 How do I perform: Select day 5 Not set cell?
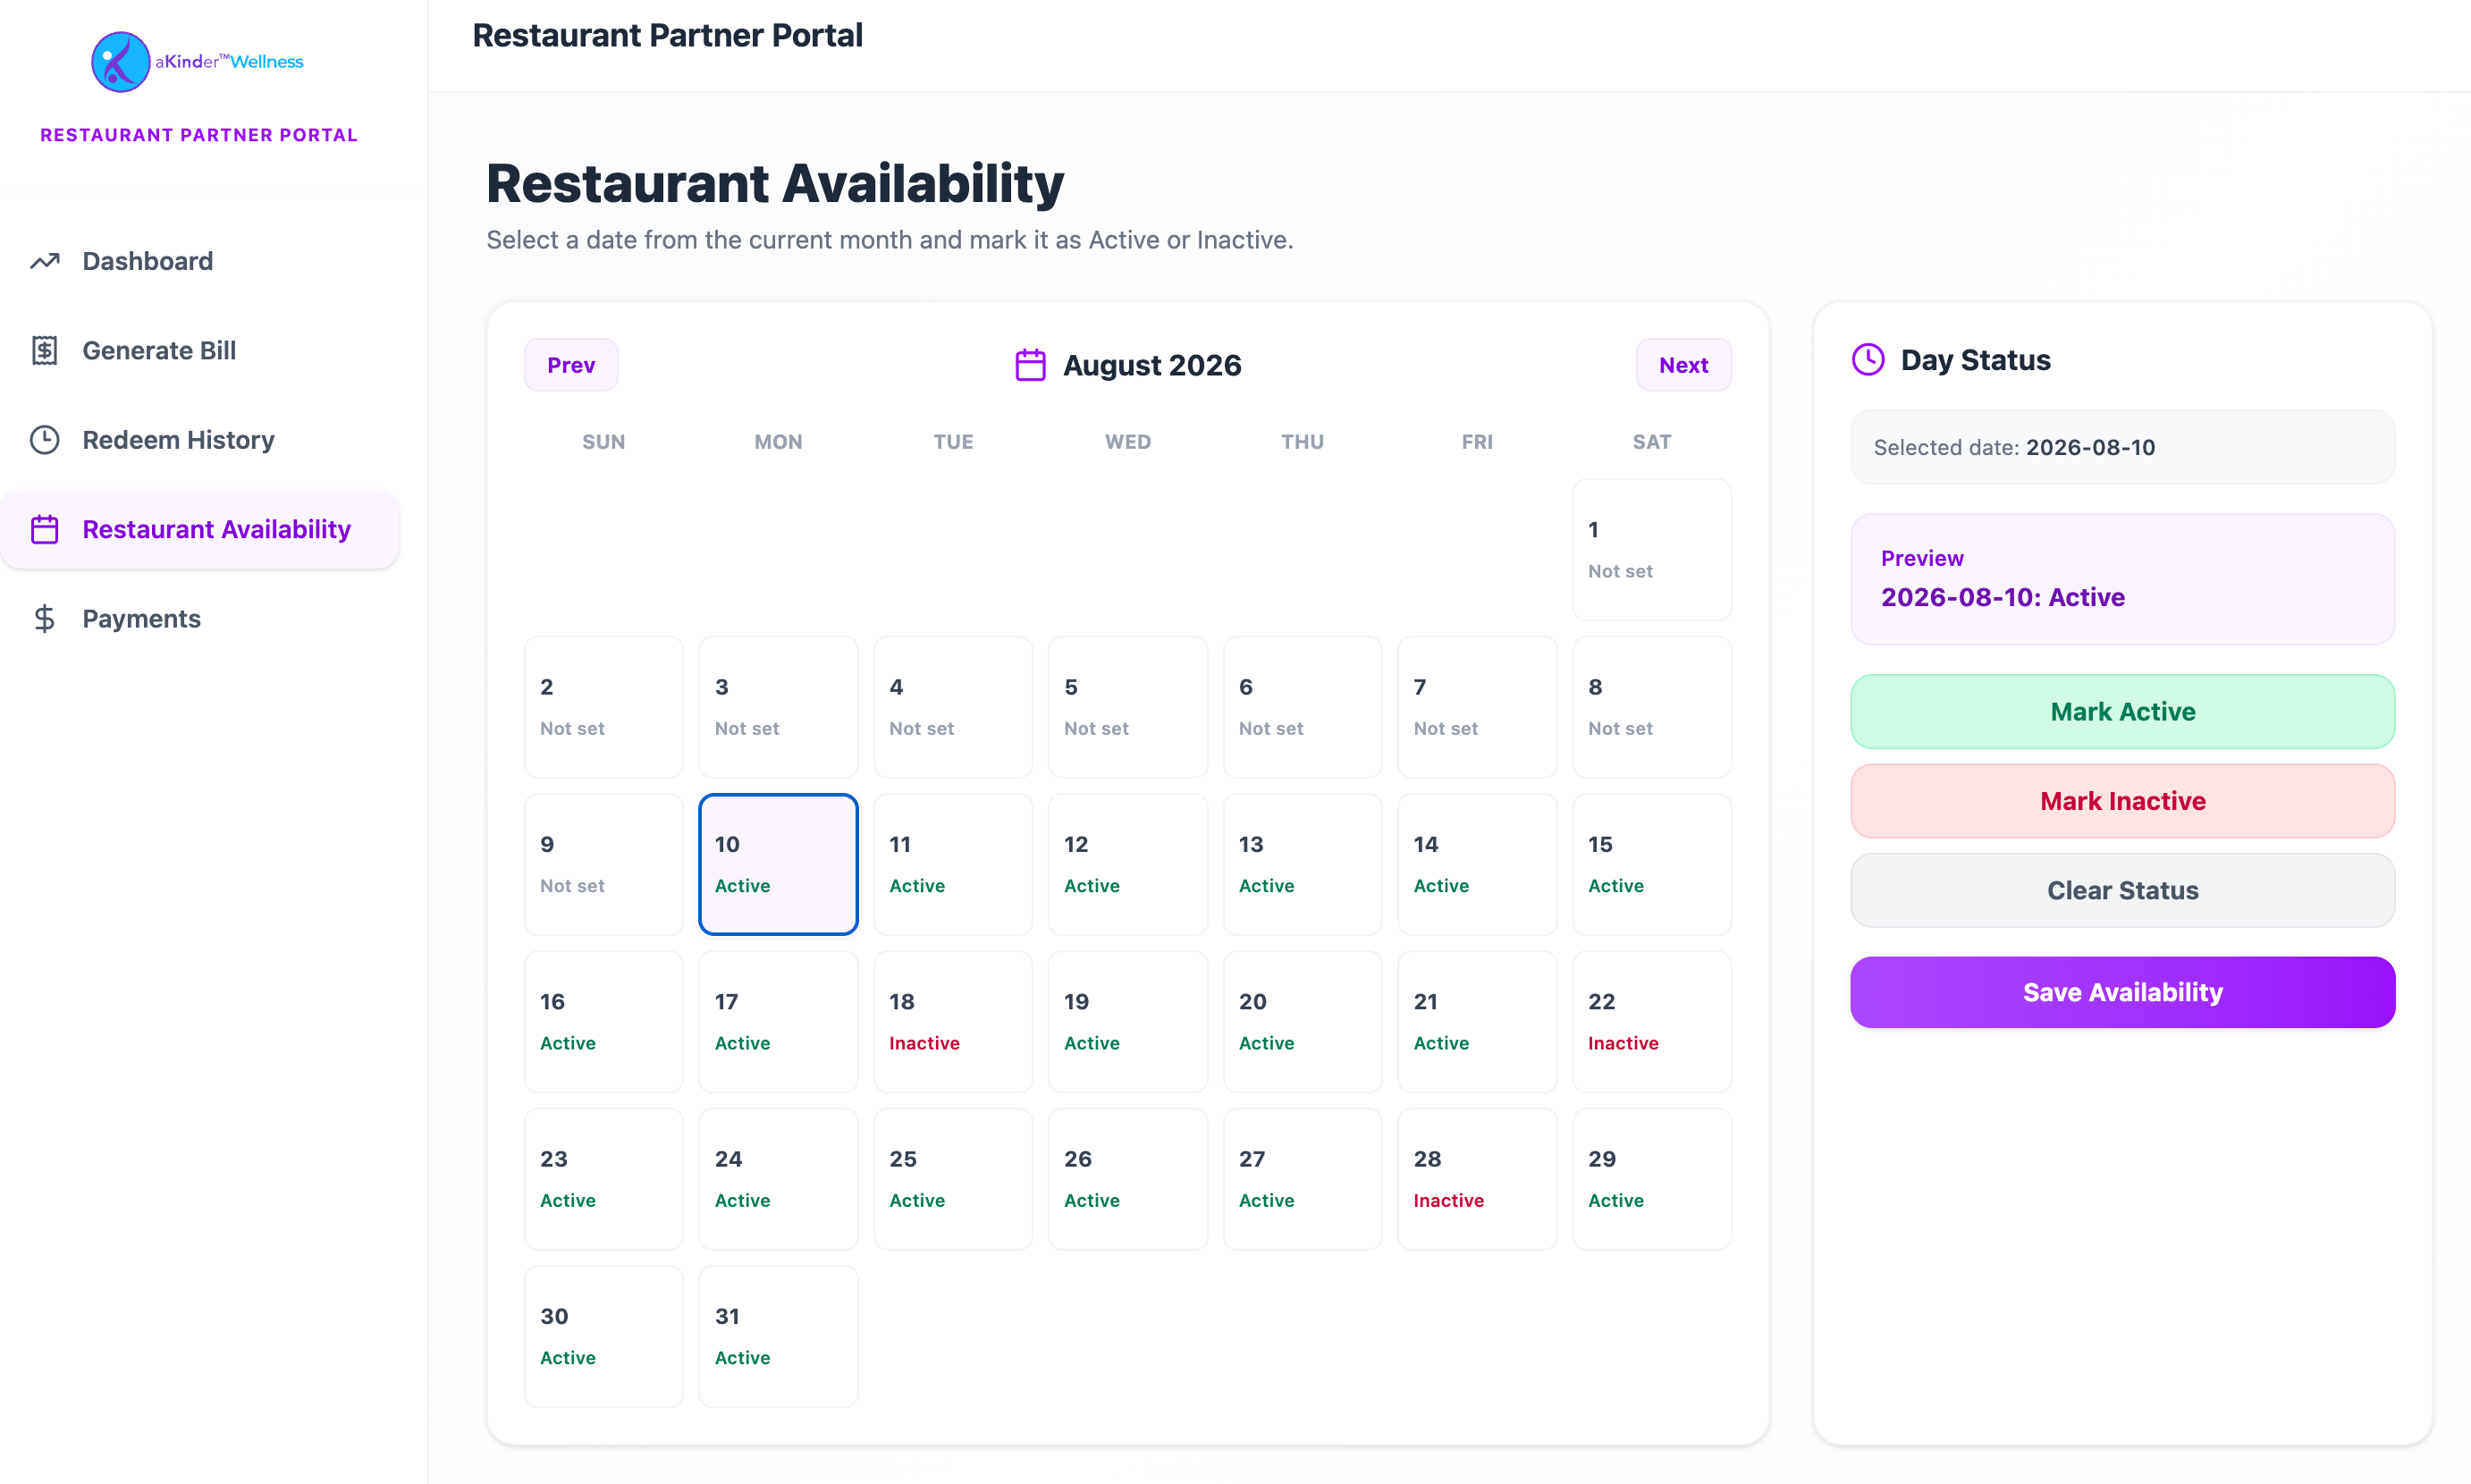point(1128,707)
